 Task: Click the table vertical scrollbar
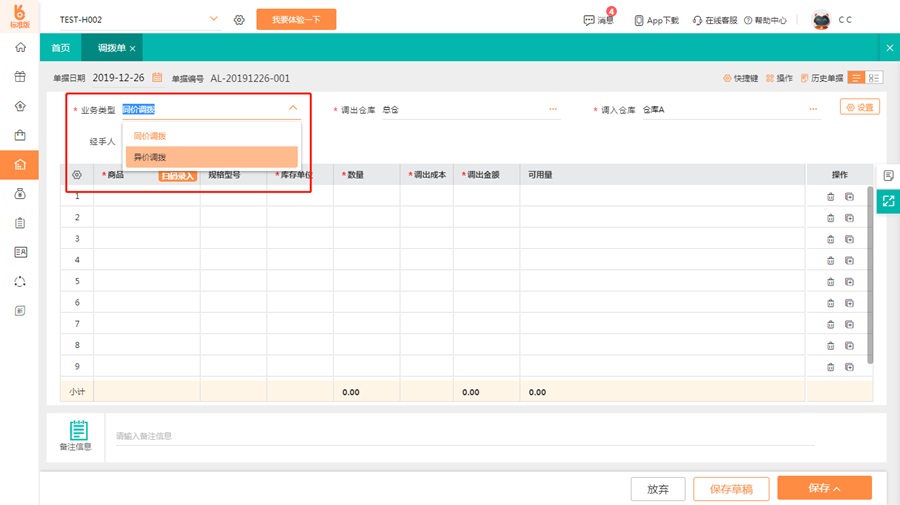tap(870, 274)
